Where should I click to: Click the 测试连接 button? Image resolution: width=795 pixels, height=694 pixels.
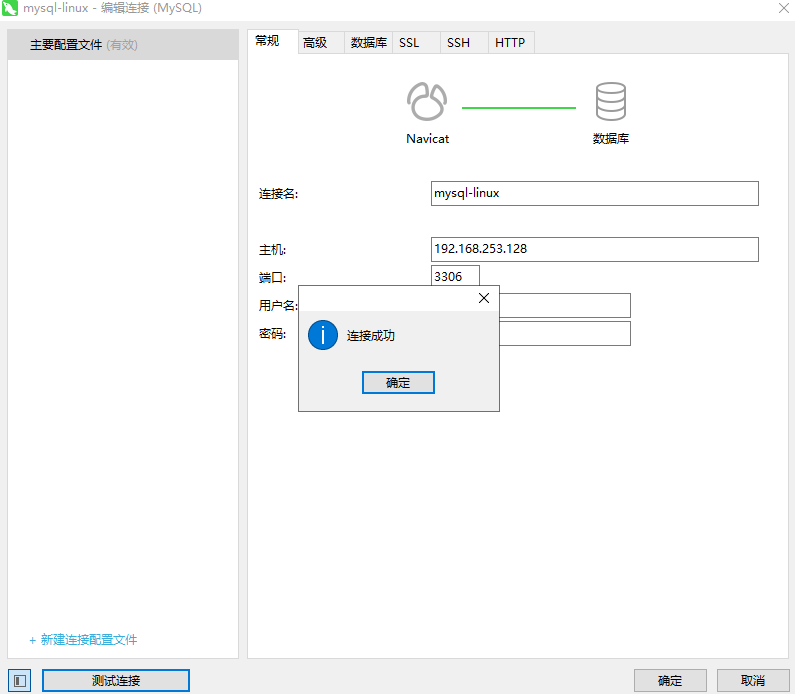coord(116,680)
